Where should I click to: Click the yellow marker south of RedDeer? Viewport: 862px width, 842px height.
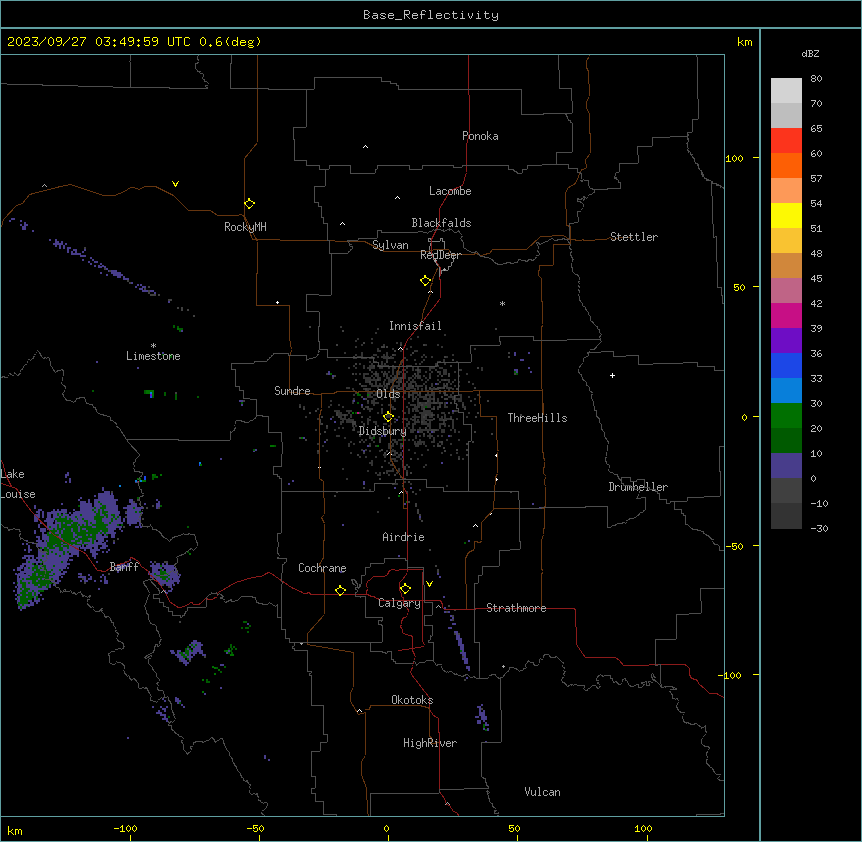425,281
